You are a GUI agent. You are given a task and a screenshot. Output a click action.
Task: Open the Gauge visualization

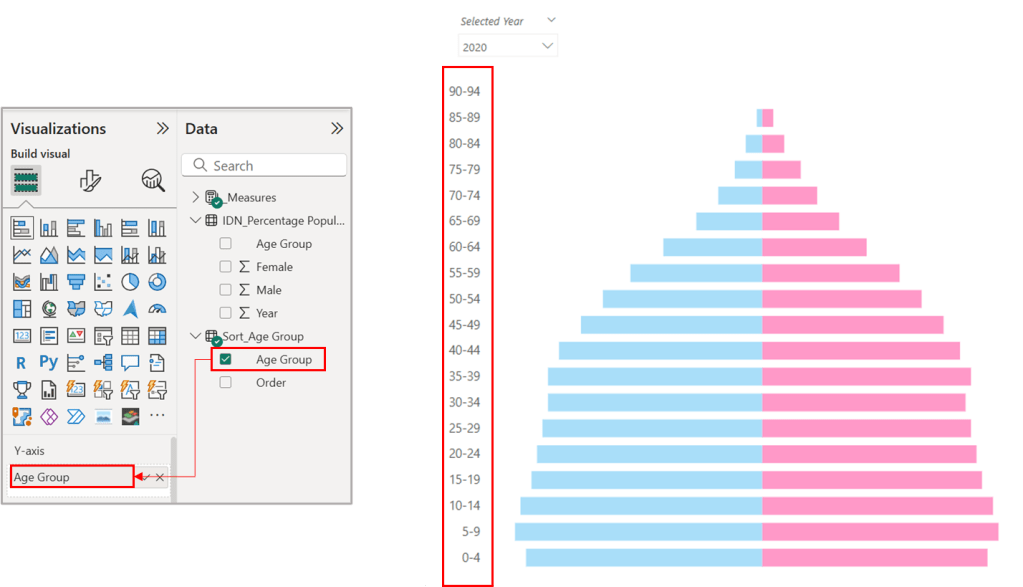tap(156, 310)
